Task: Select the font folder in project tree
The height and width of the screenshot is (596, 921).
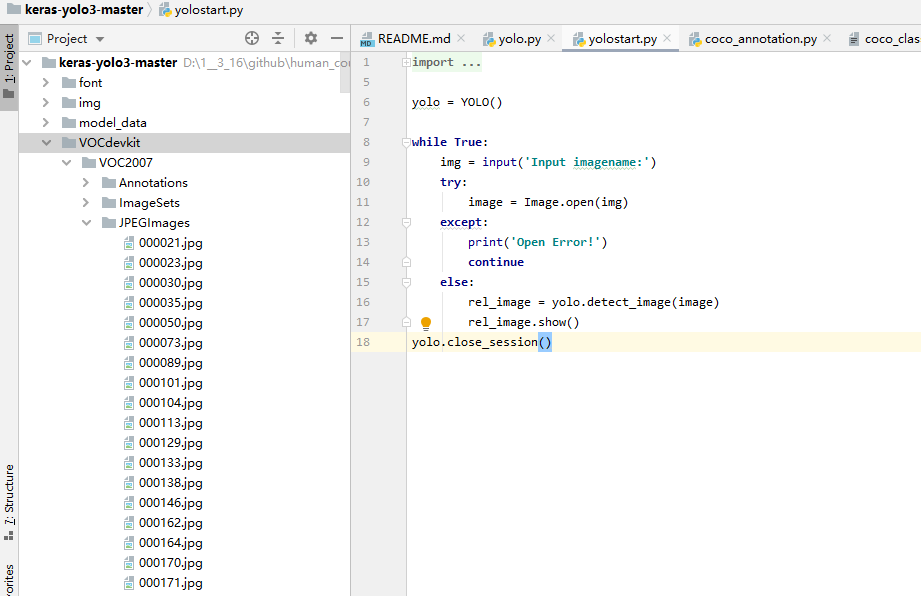Action: tap(90, 83)
